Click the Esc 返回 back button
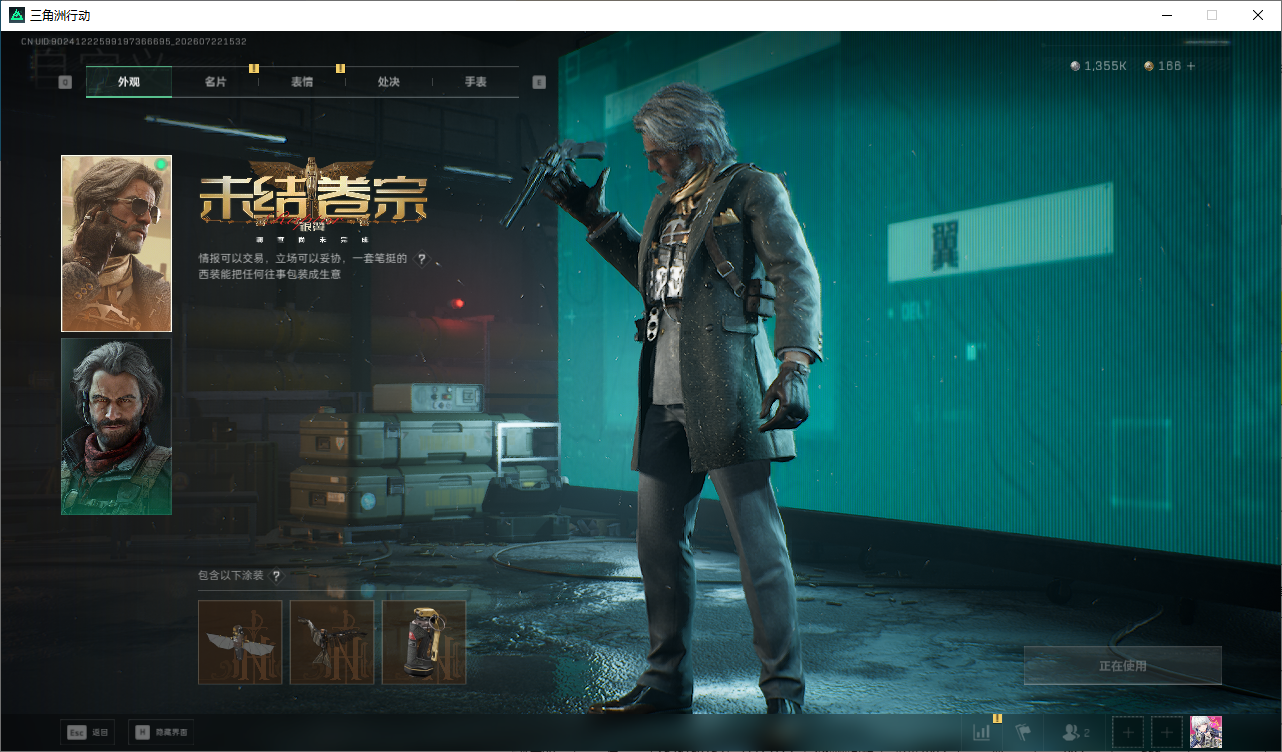1282x752 pixels. pyautogui.click(x=87, y=732)
